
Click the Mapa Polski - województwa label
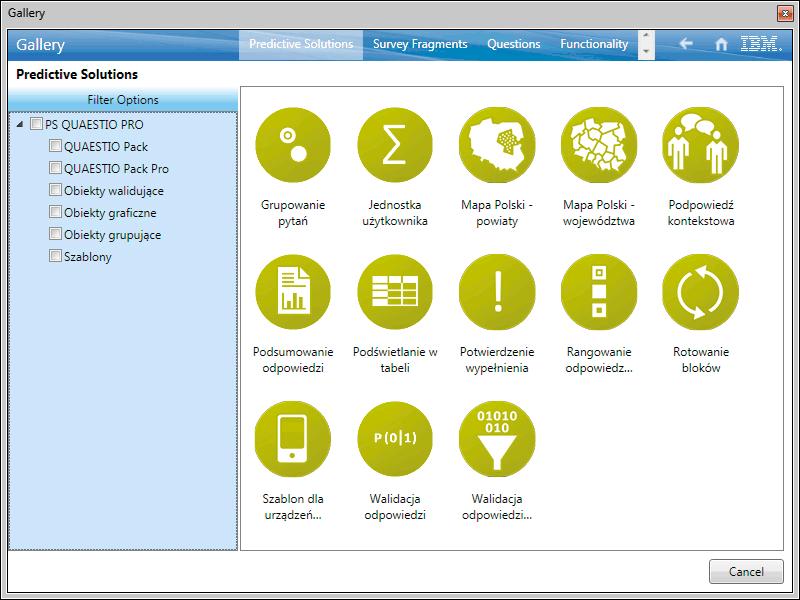599,213
